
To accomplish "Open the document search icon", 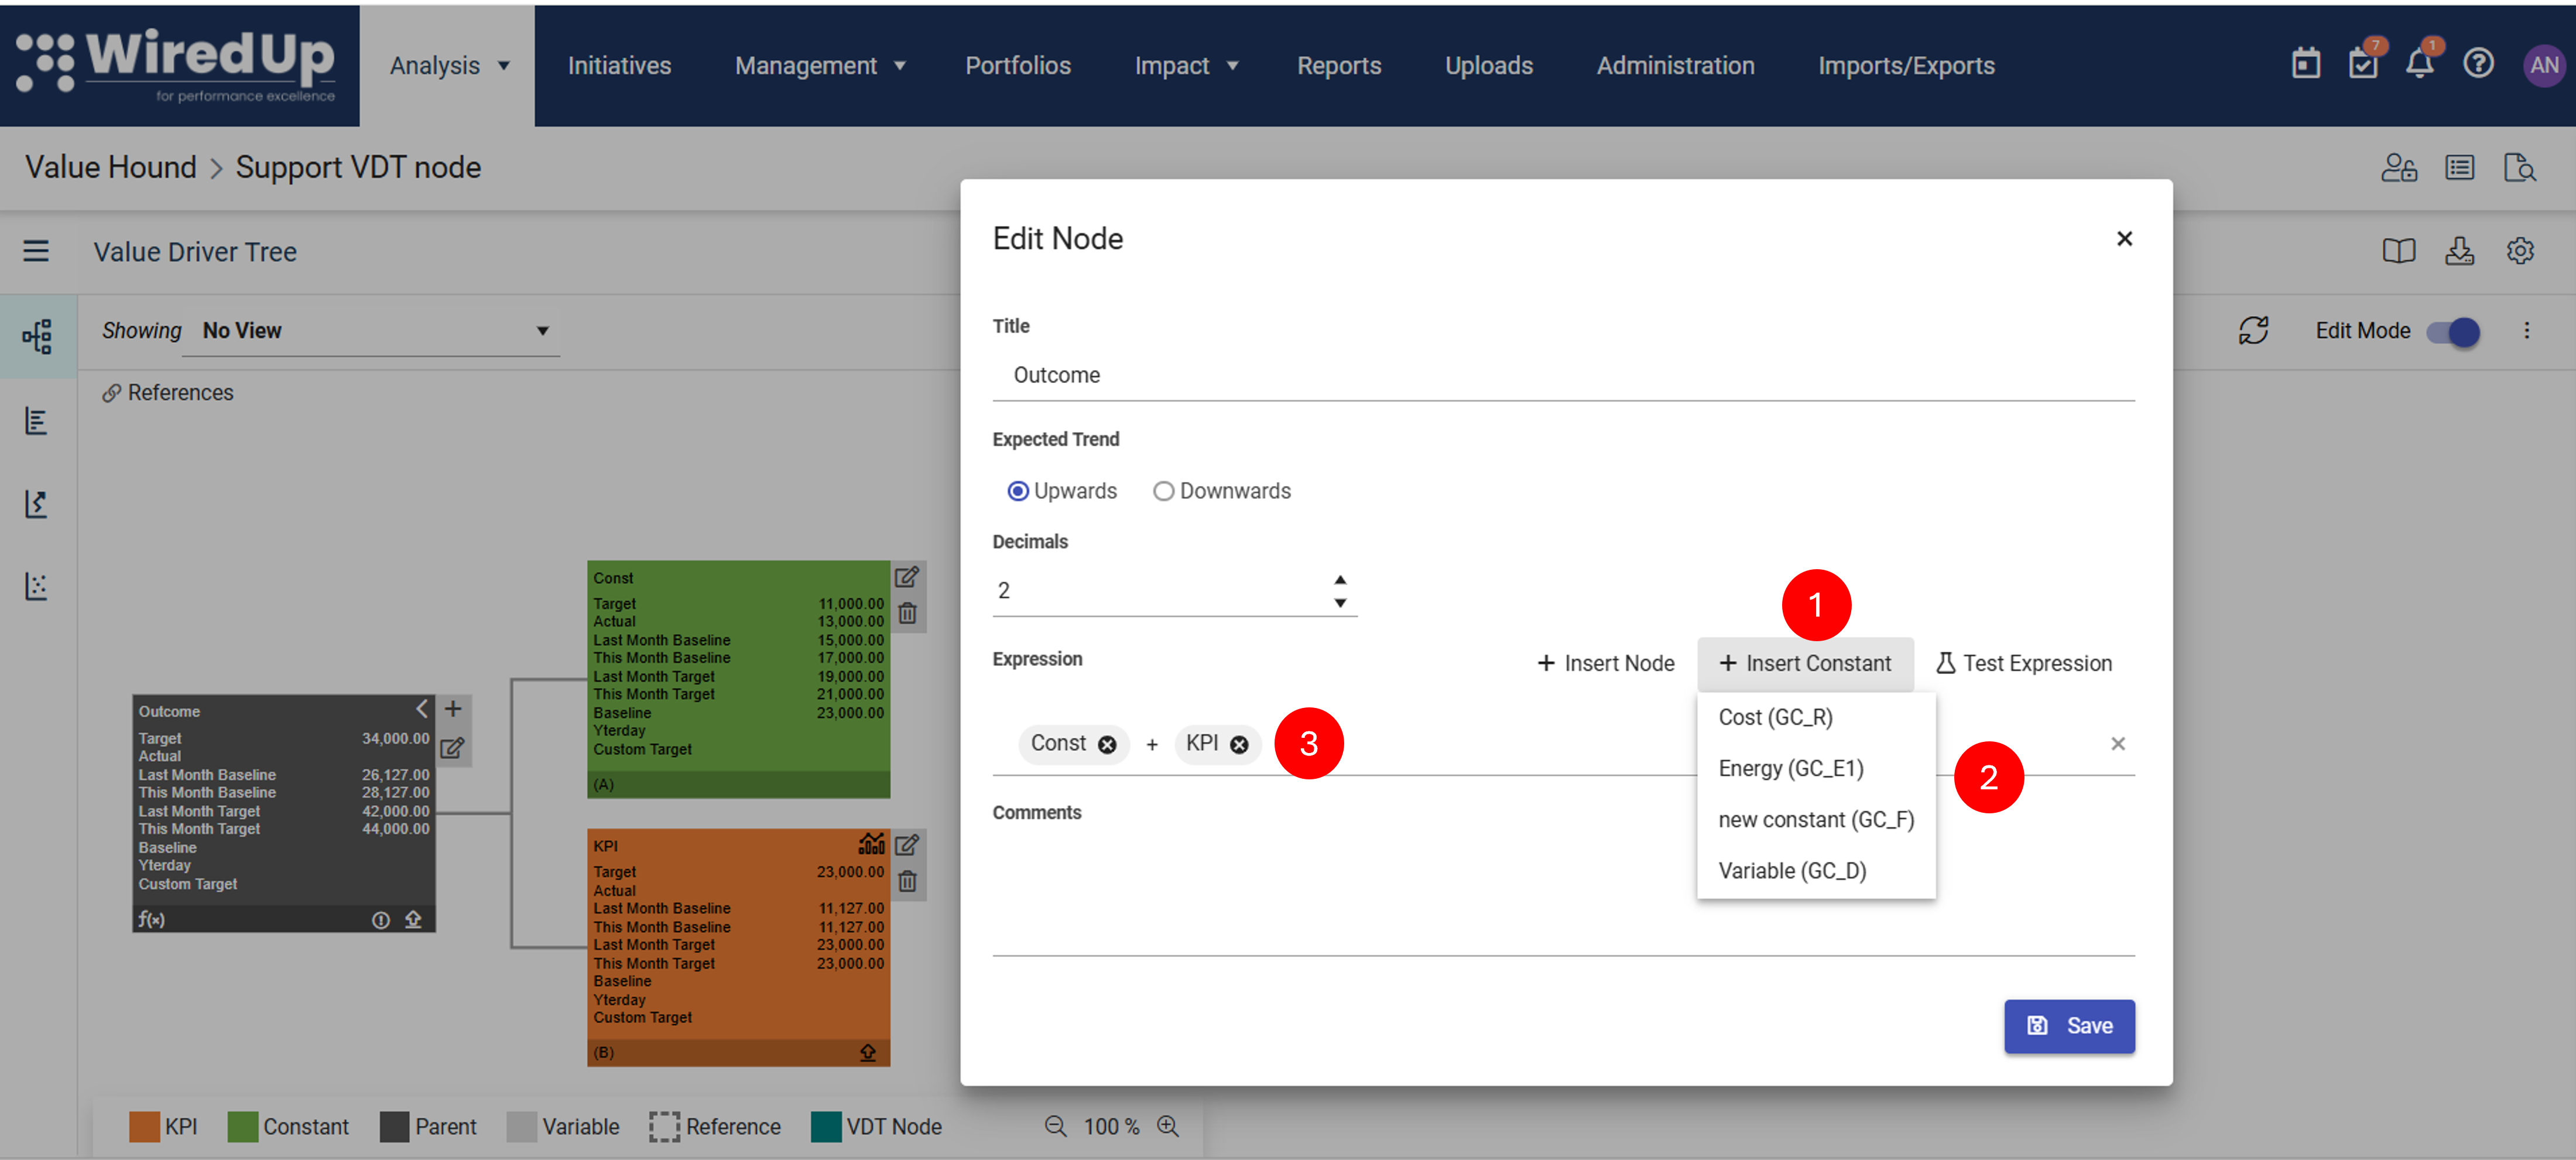I will 2519,167.
